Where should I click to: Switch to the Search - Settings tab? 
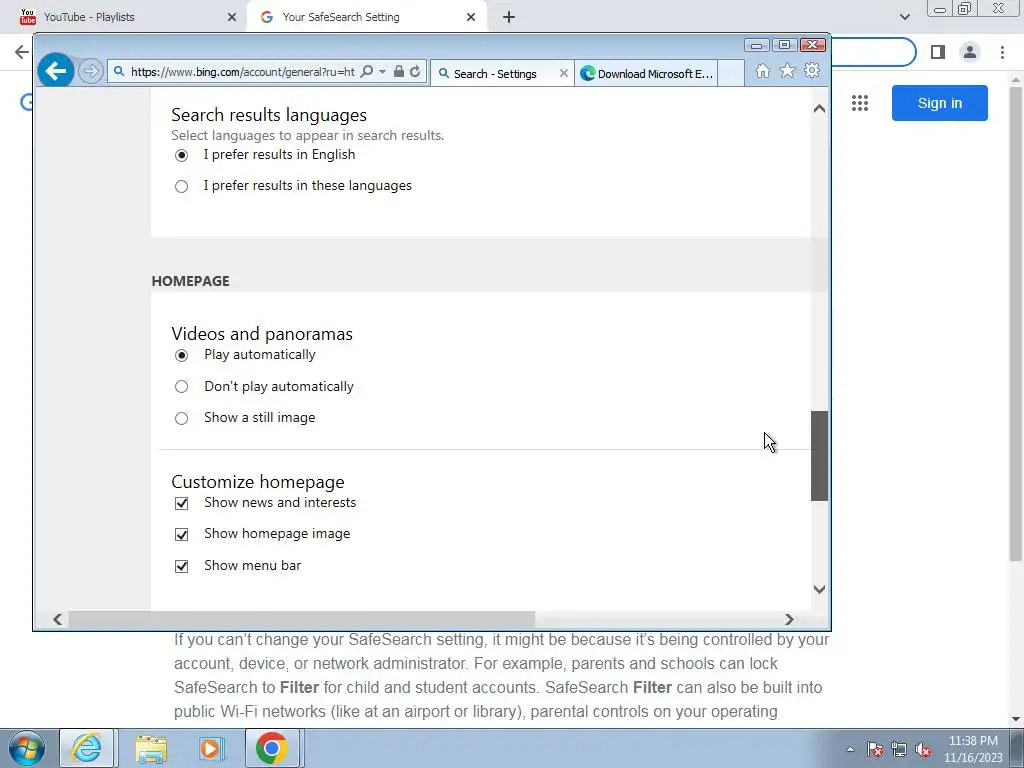coord(495,73)
